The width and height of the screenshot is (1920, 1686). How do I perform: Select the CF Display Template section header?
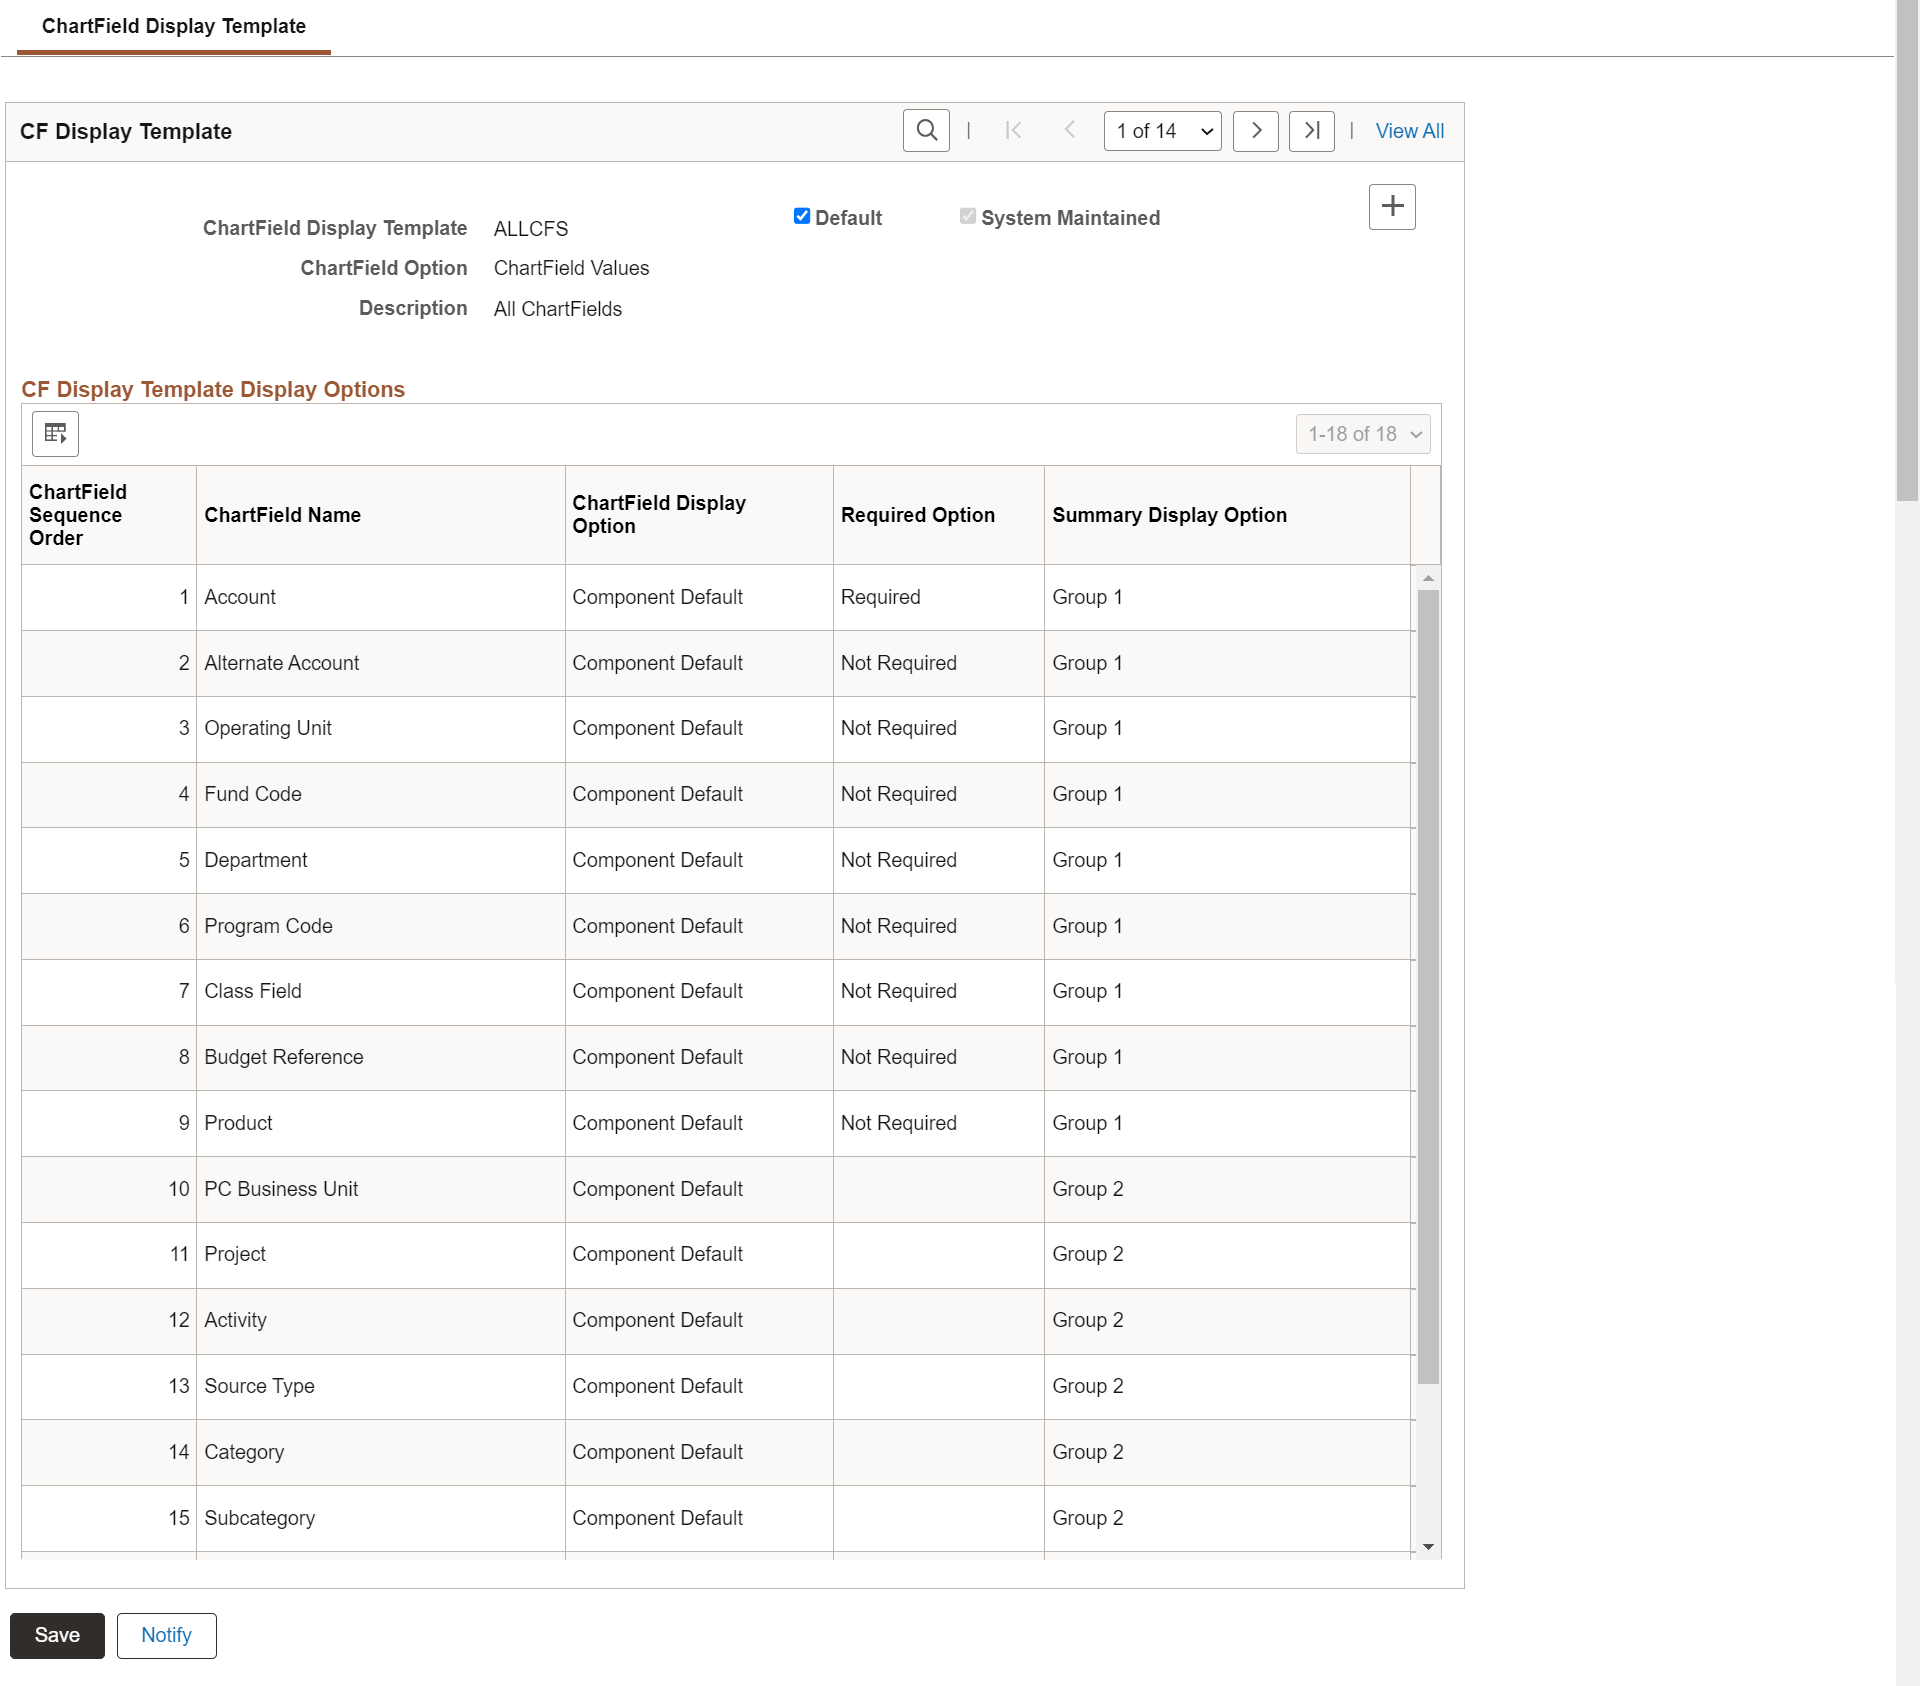(126, 131)
